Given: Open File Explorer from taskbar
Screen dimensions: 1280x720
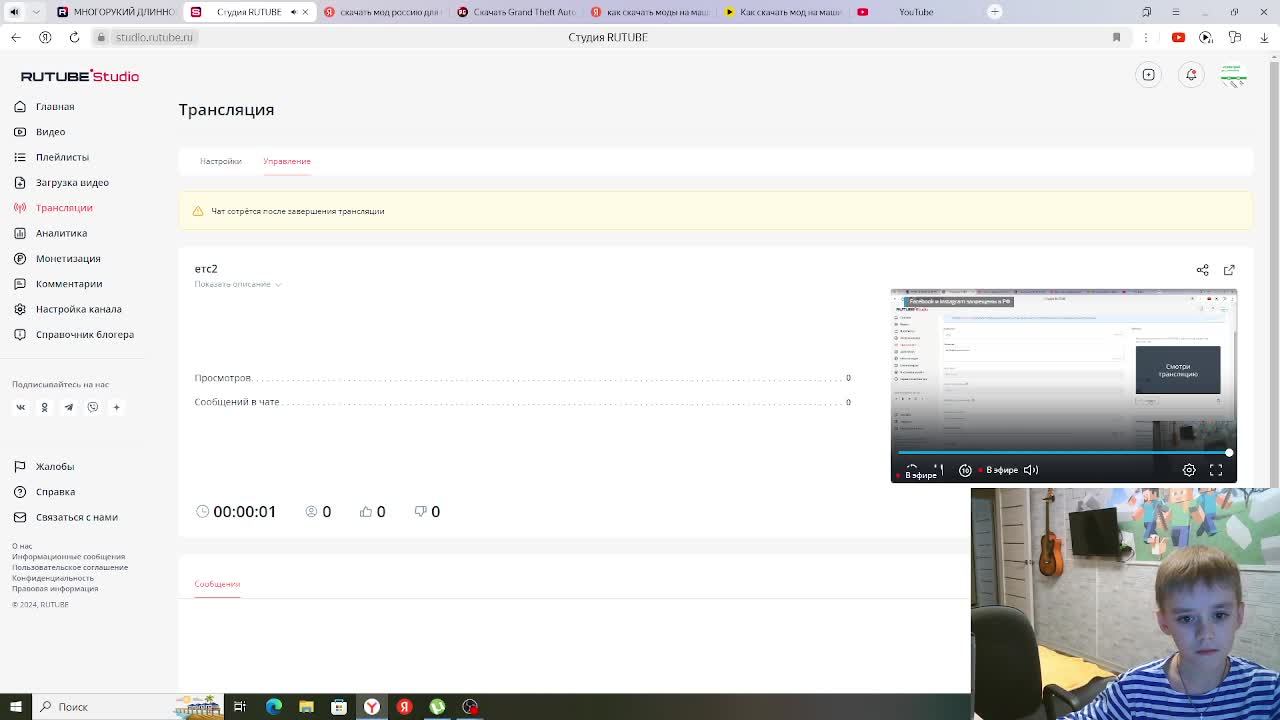Looking at the screenshot, I should 306,707.
